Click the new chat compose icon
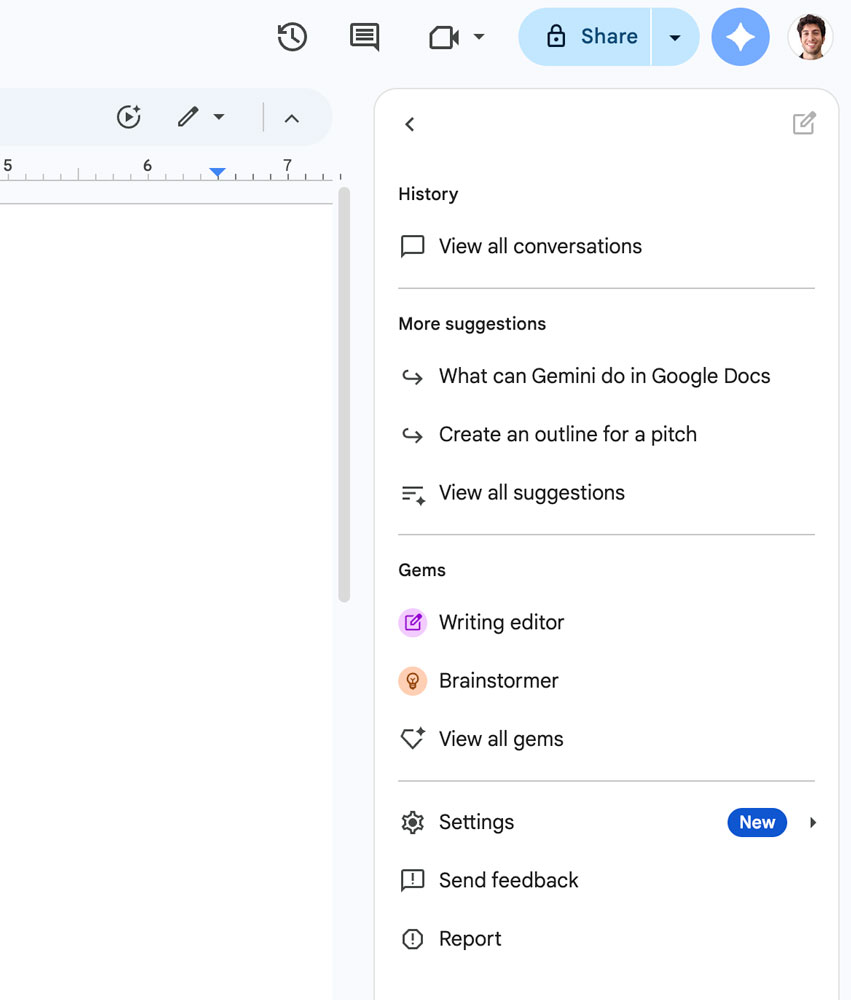The width and height of the screenshot is (851, 1000). (804, 124)
